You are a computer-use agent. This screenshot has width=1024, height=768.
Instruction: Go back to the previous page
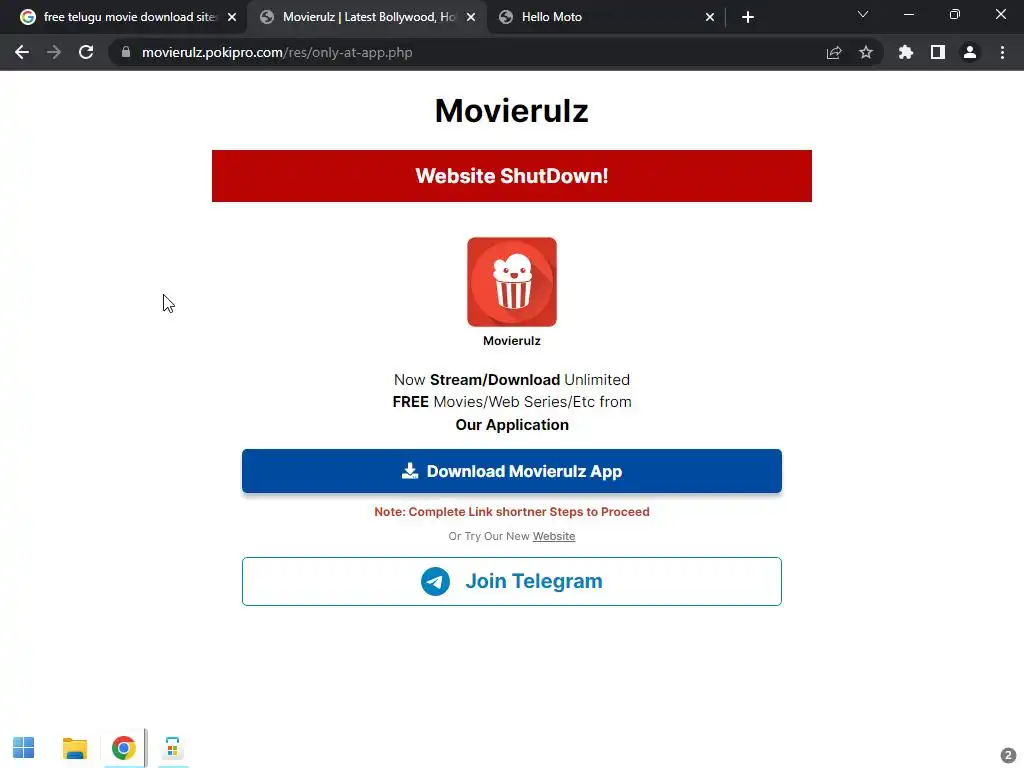click(22, 52)
